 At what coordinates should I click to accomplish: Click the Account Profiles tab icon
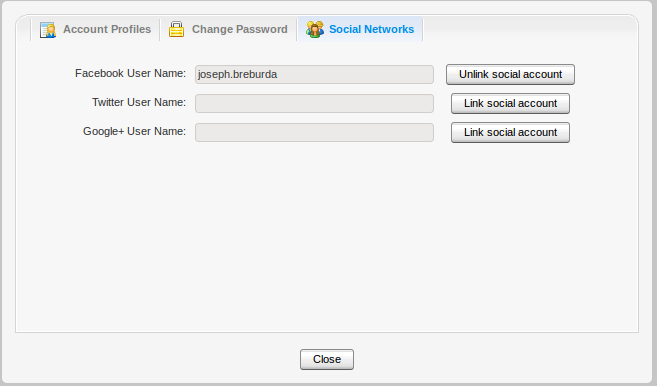pos(48,30)
